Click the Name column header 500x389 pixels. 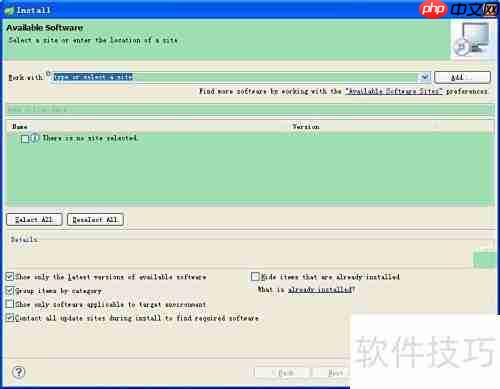[148, 126]
